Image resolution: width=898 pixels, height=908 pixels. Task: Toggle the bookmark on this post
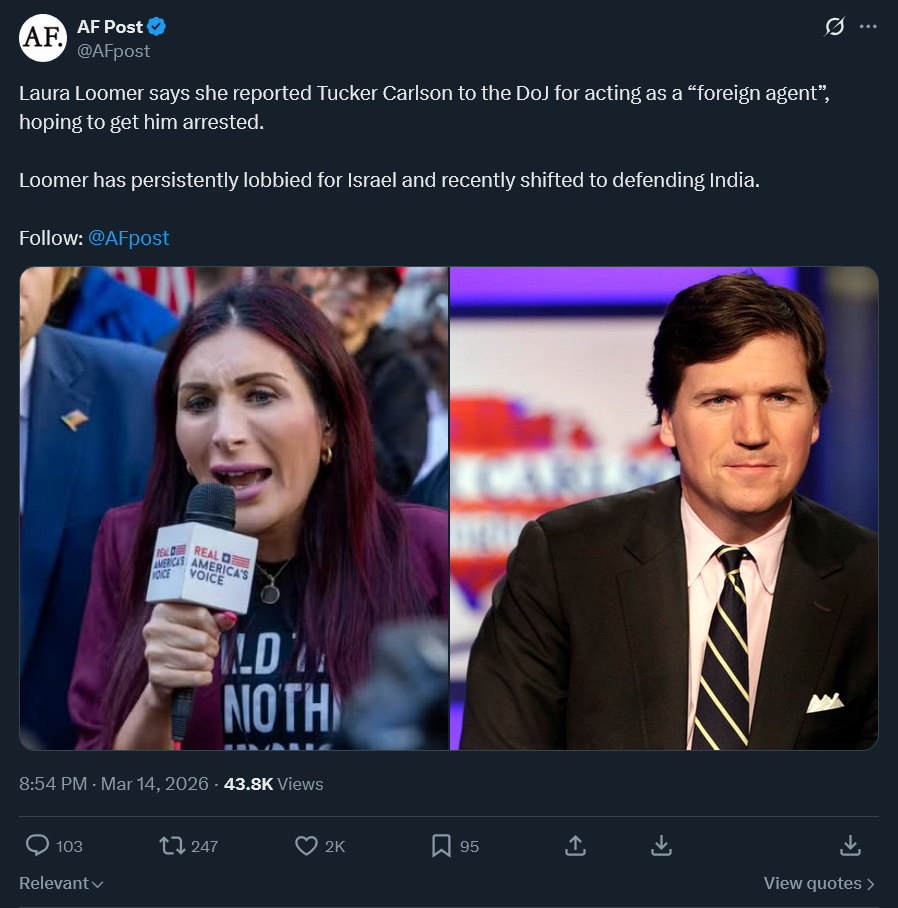click(441, 846)
